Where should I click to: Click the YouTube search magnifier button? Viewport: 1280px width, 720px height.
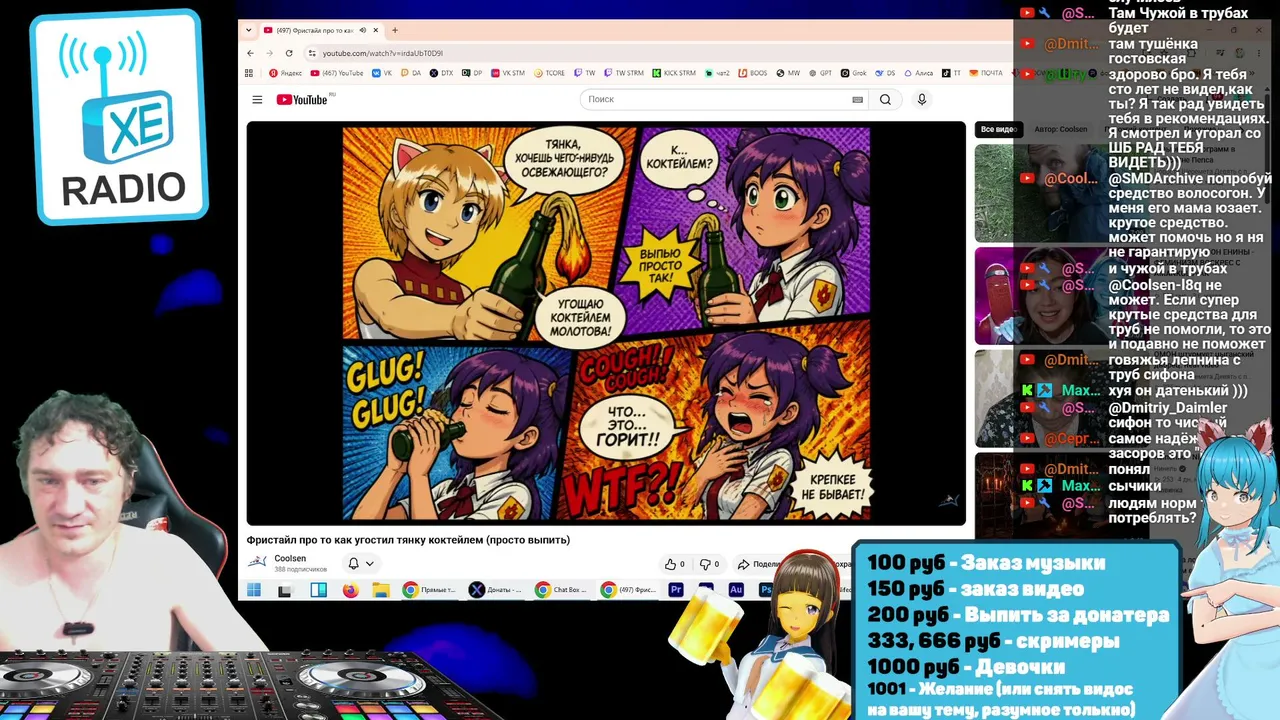(885, 99)
